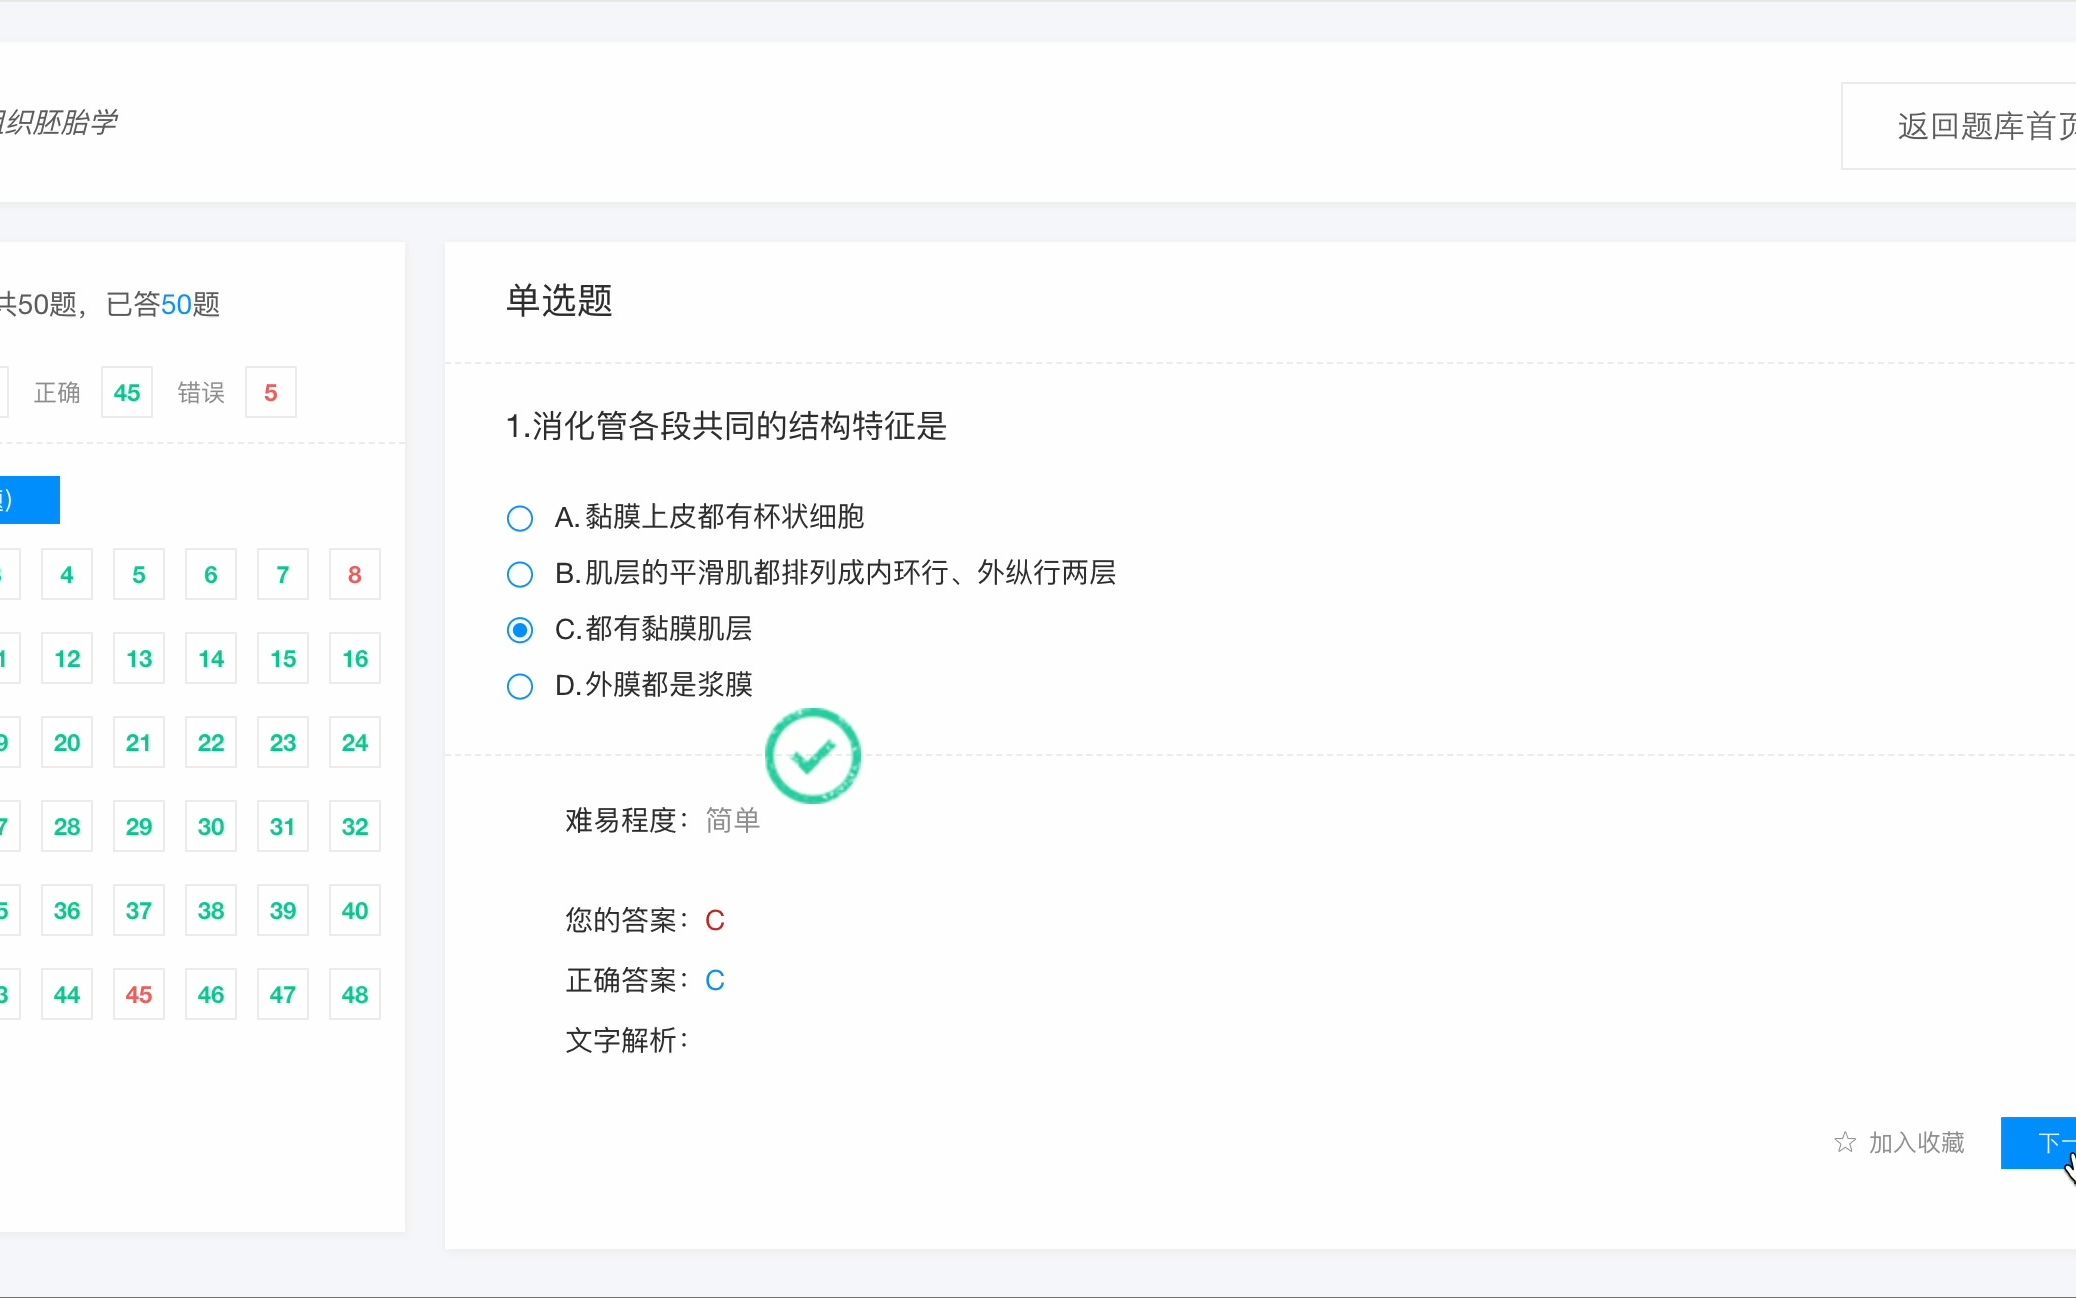
Task: Jump to question 39
Action: pyautogui.click(x=283, y=911)
